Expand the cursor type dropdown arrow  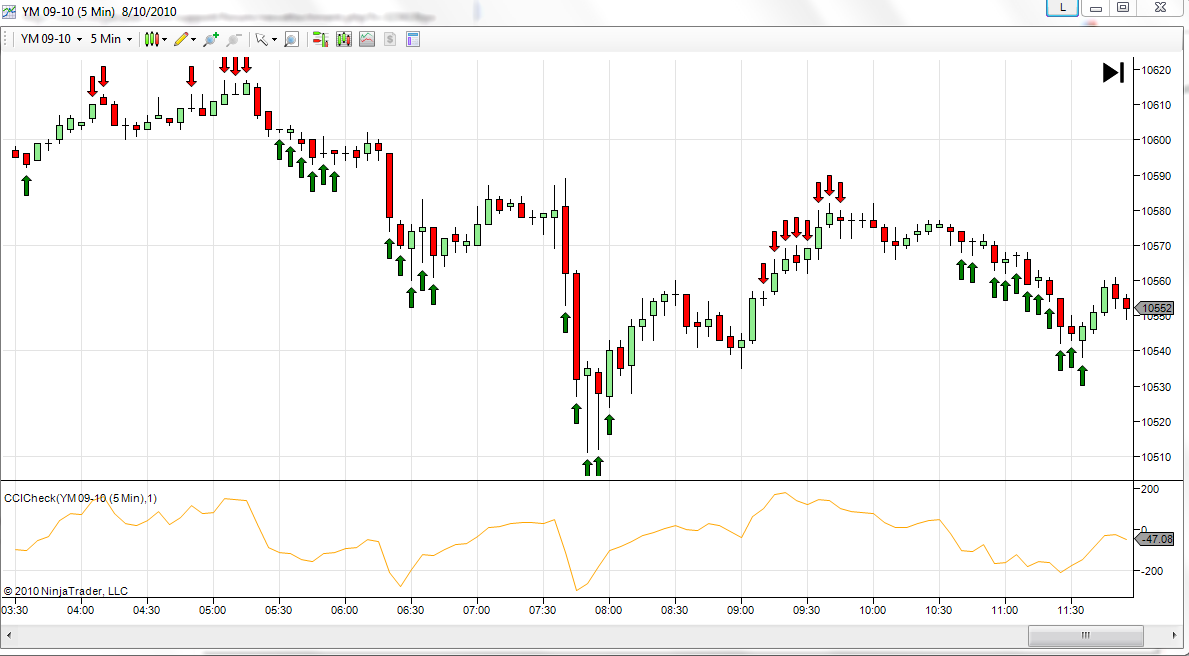(x=275, y=39)
